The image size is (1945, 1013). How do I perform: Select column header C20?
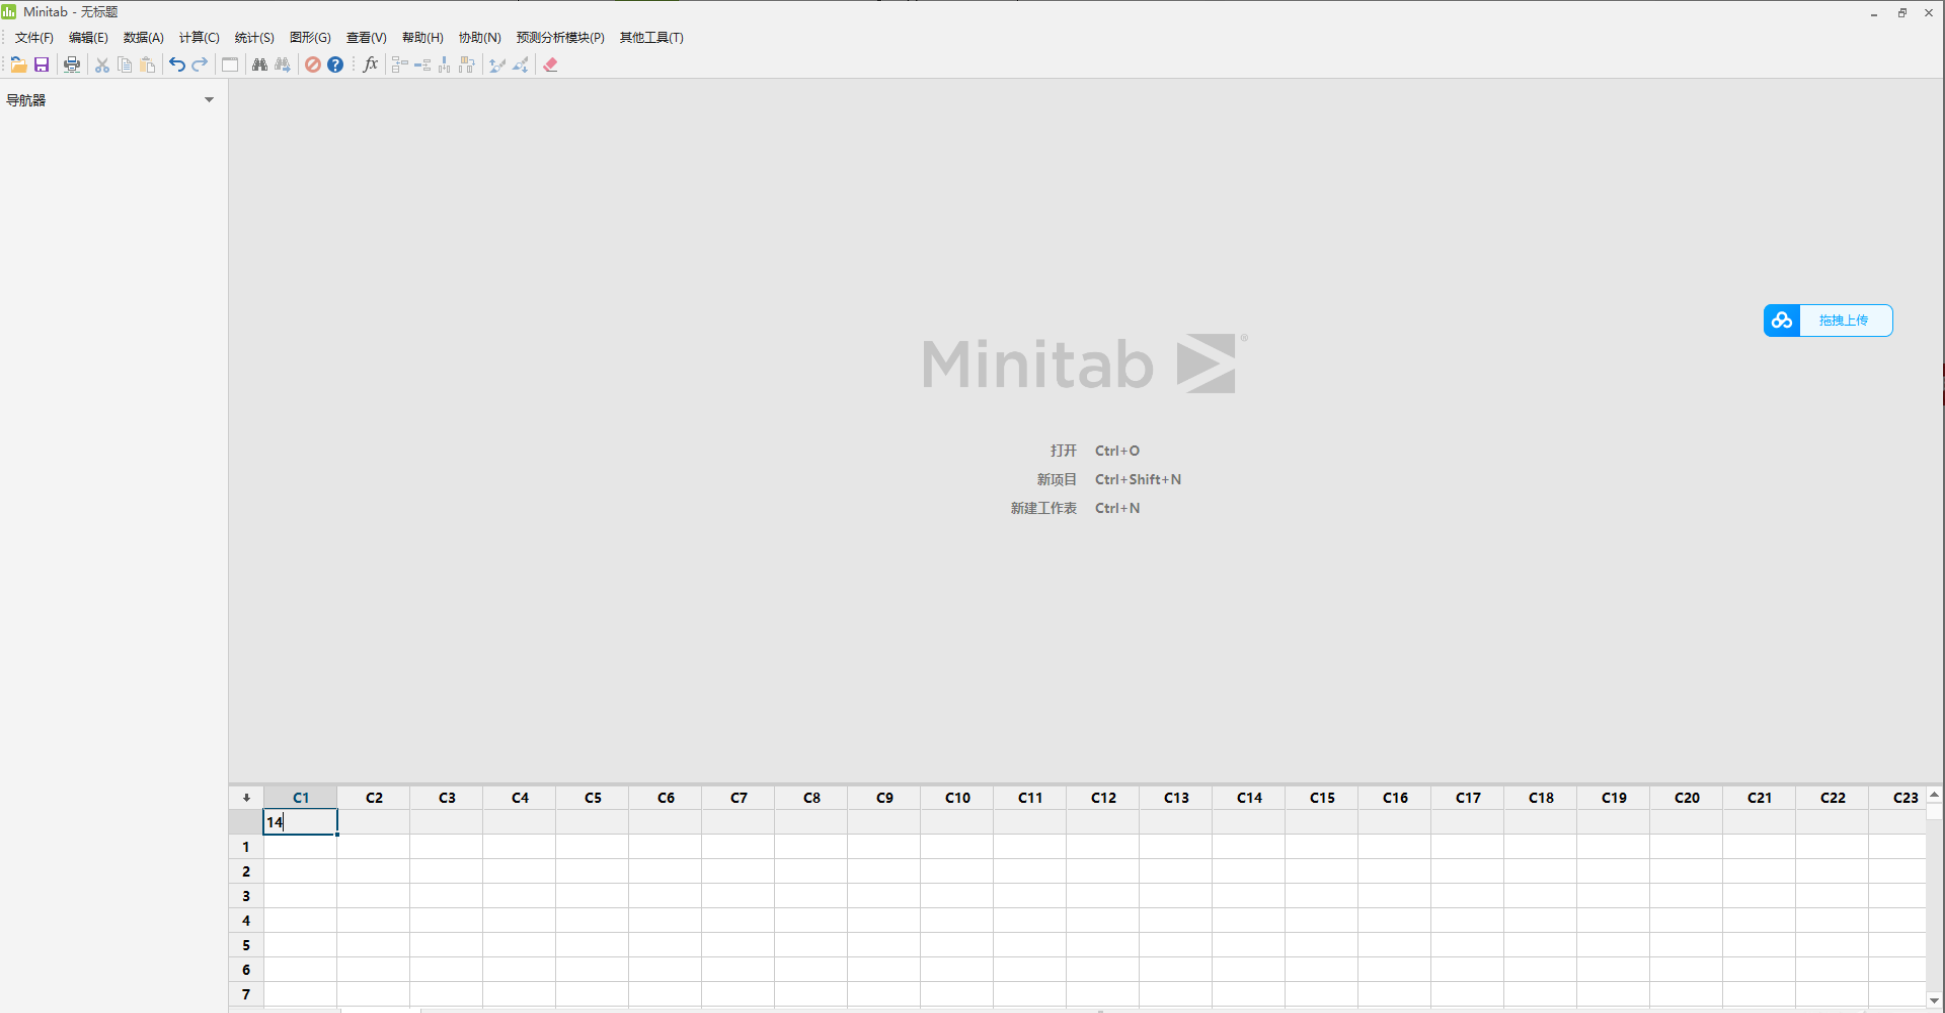(1687, 798)
